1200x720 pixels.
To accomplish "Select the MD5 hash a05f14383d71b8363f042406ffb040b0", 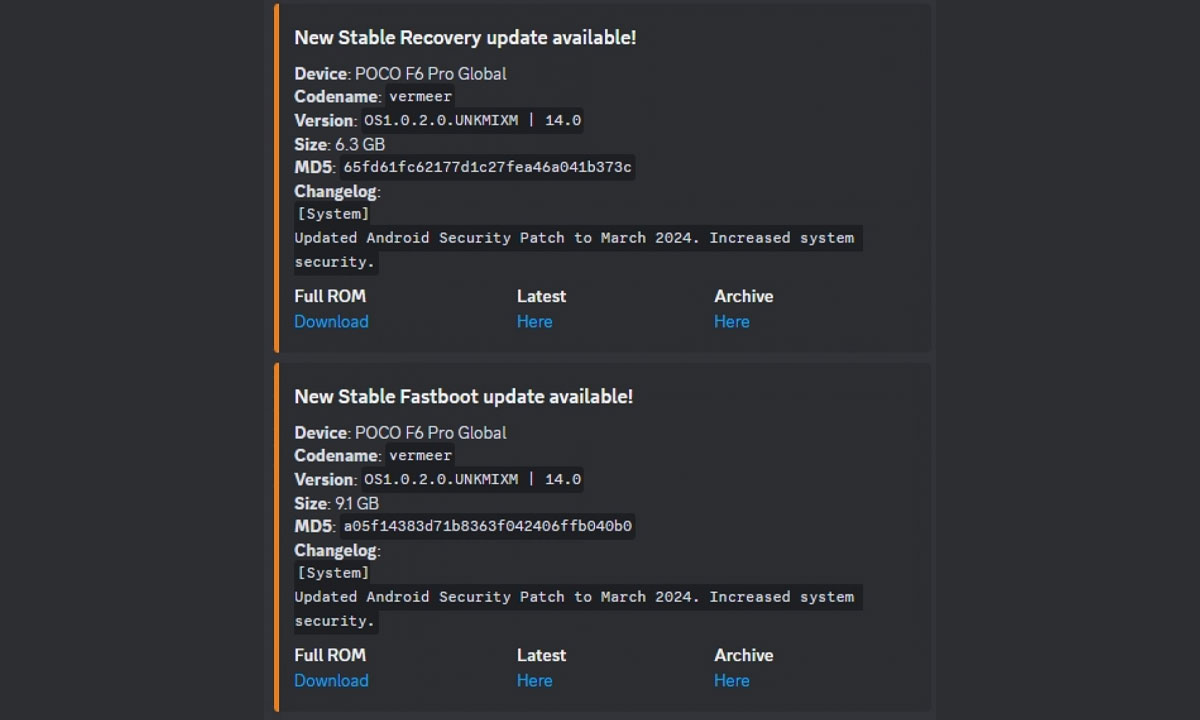I will pos(487,526).
